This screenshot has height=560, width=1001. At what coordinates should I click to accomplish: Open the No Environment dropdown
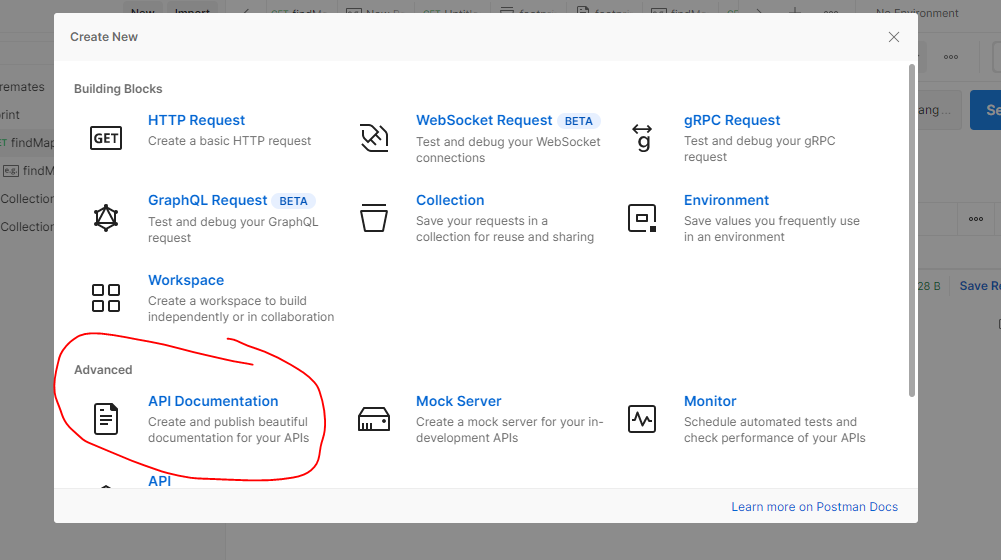pyautogui.click(x=917, y=13)
